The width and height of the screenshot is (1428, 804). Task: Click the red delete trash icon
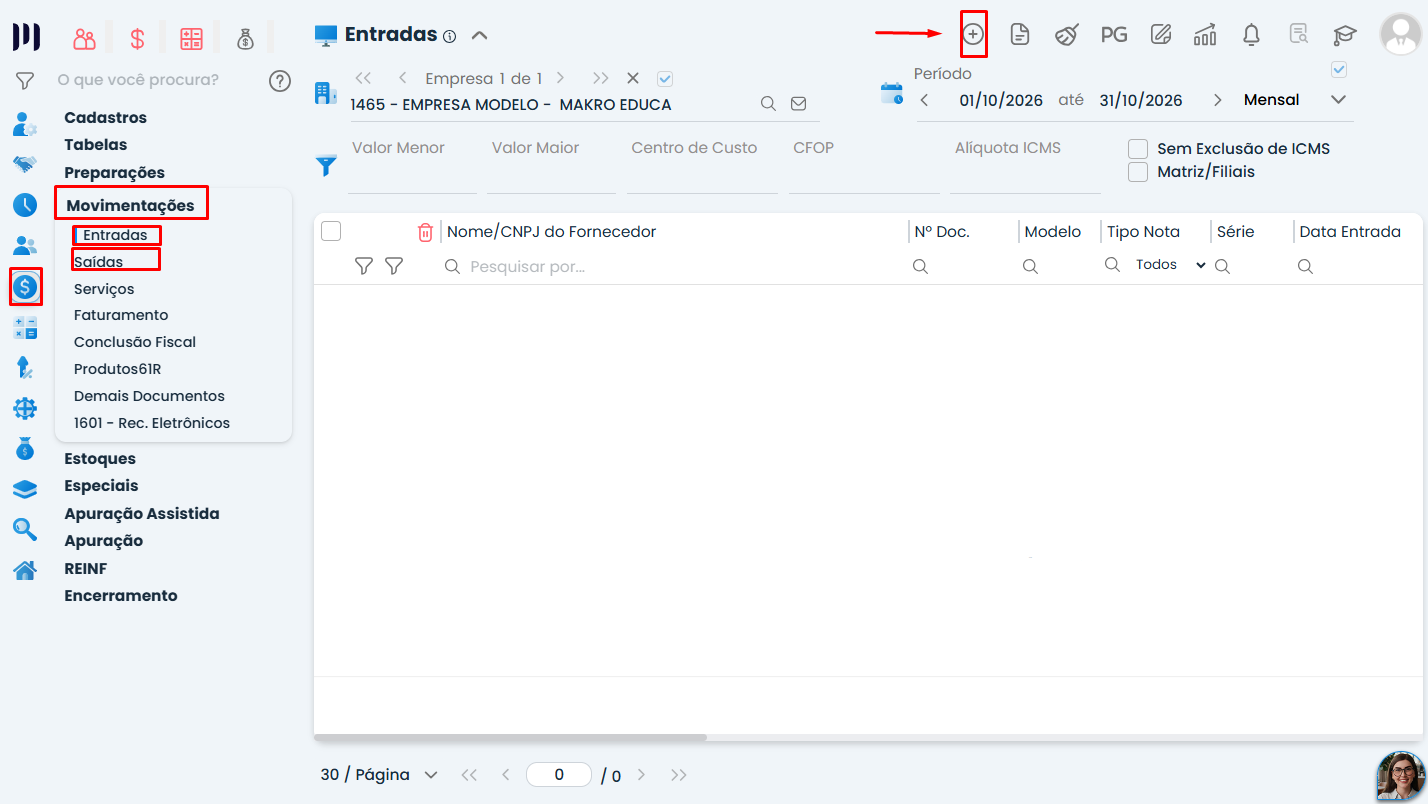[x=425, y=232]
